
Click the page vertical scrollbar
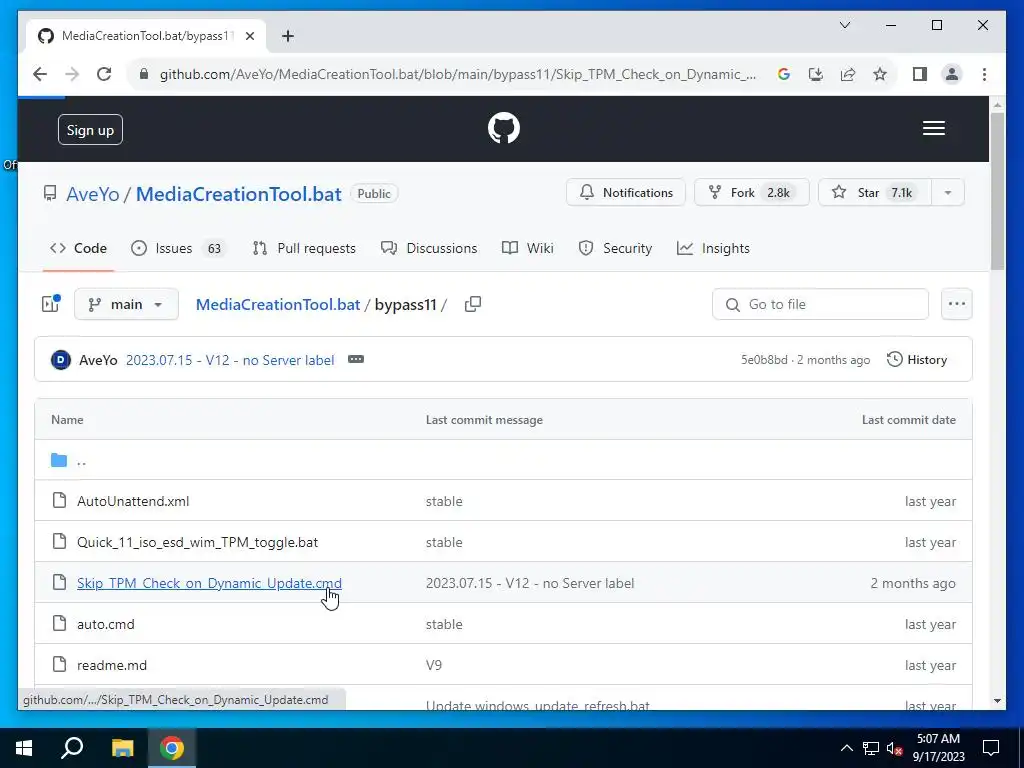(997, 191)
